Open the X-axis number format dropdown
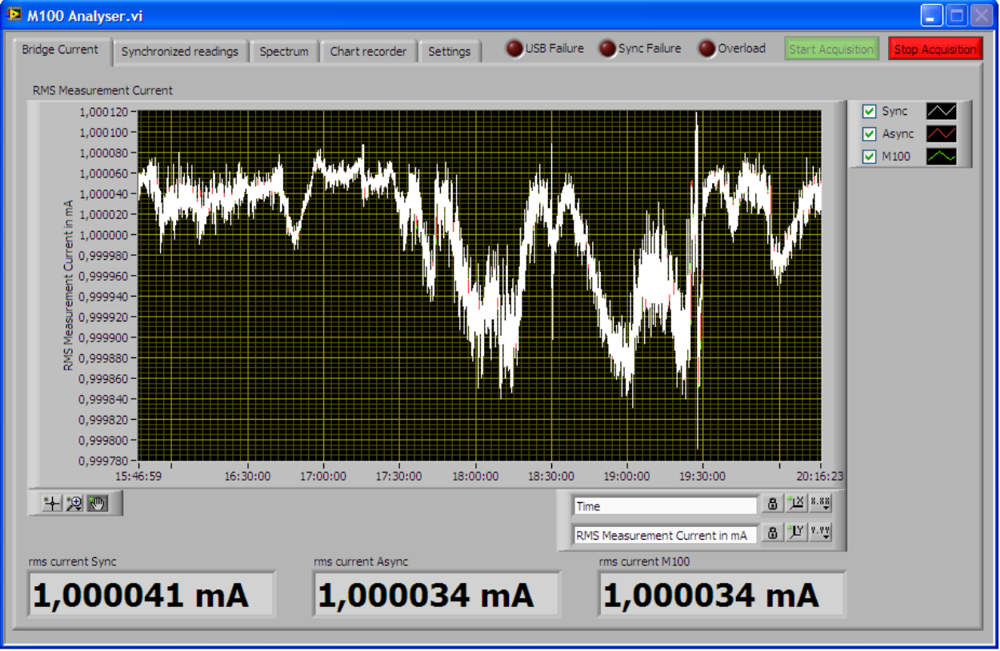This screenshot has width=1000, height=651. (822, 504)
